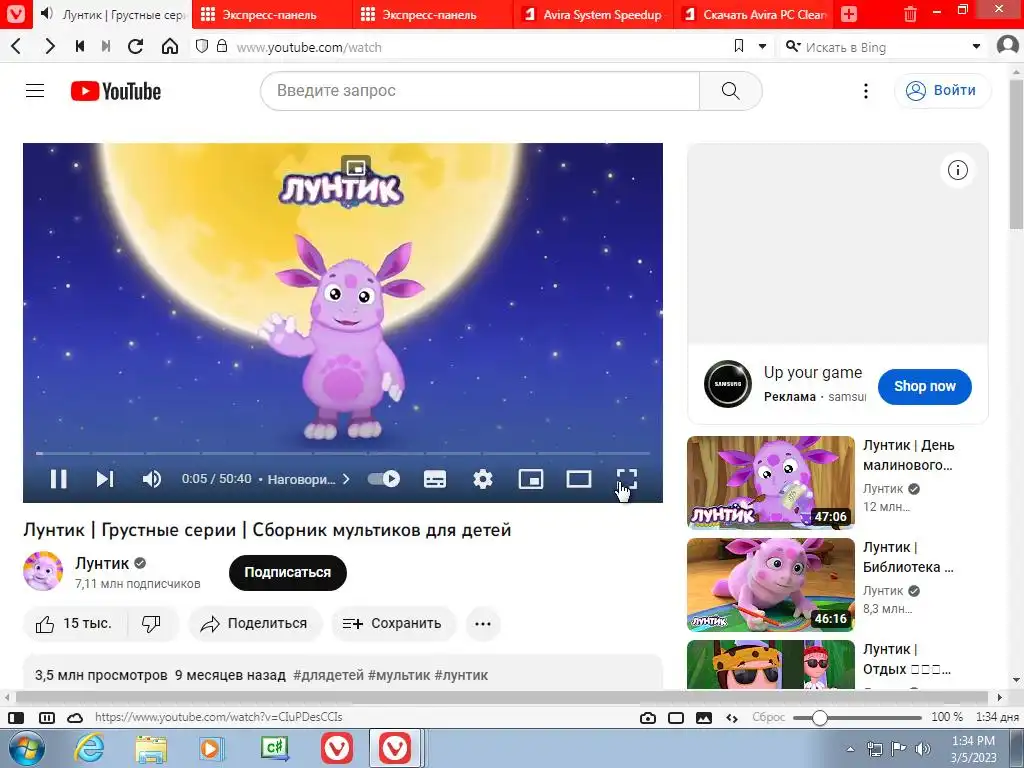The image size is (1024, 768).
Task: Click Сброс to reset zoom
Action: (769, 717)
